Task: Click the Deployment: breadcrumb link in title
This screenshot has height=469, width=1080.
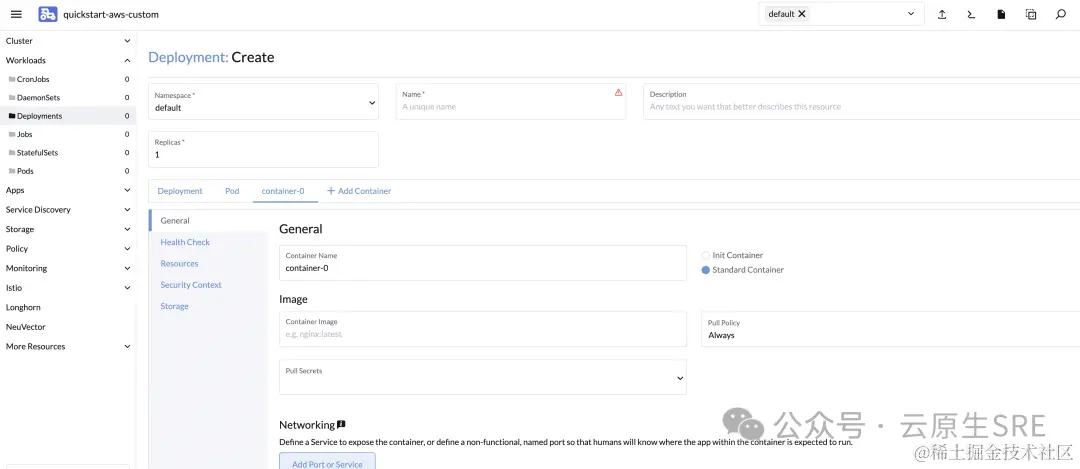Action: tap(188, 57)
